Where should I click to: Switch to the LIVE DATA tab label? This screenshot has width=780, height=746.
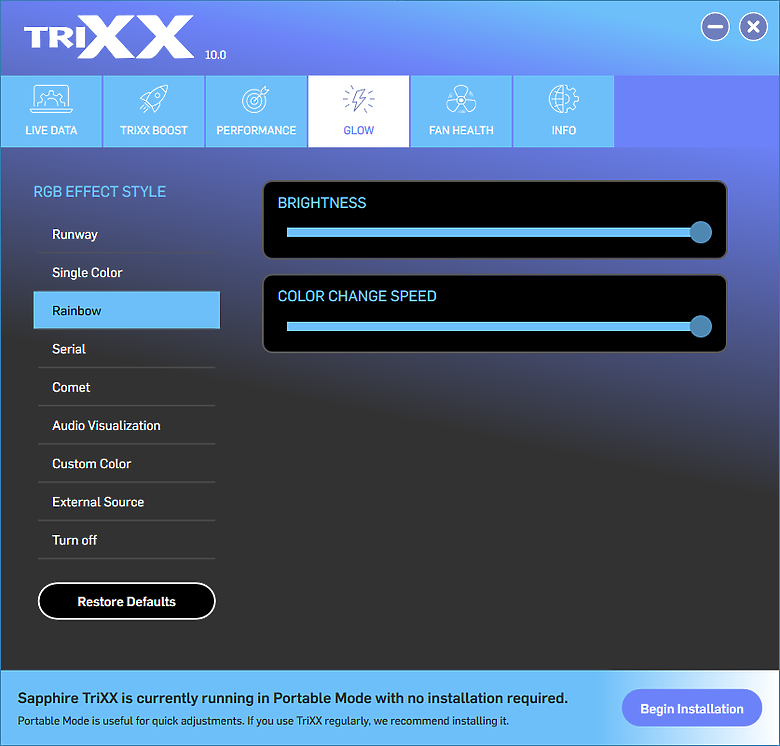pos(51,130)
